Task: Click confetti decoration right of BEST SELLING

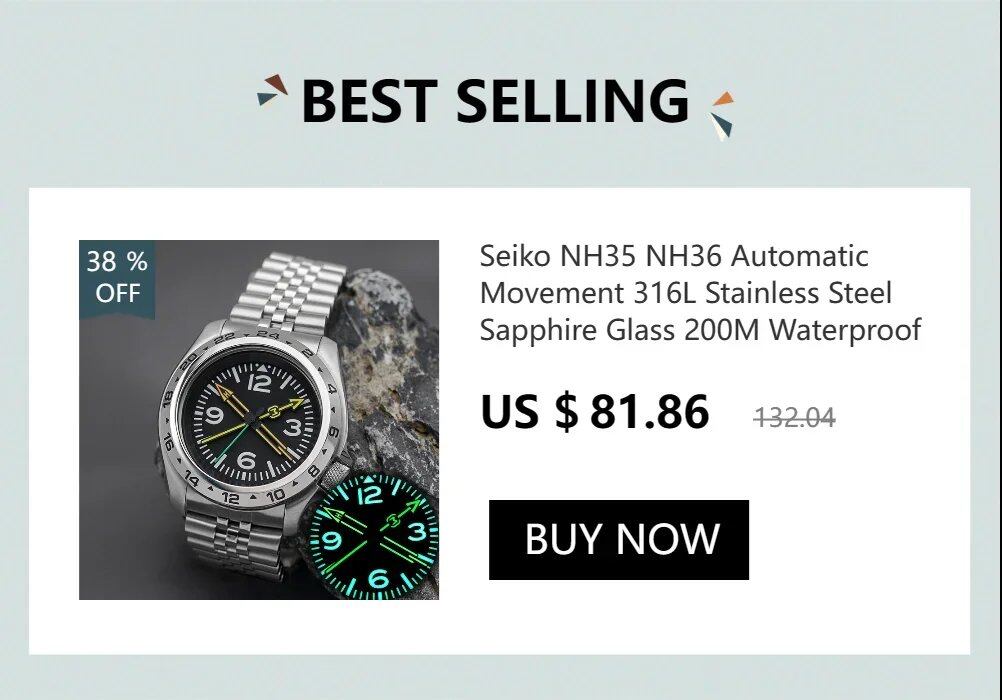Action: (721, 116)
